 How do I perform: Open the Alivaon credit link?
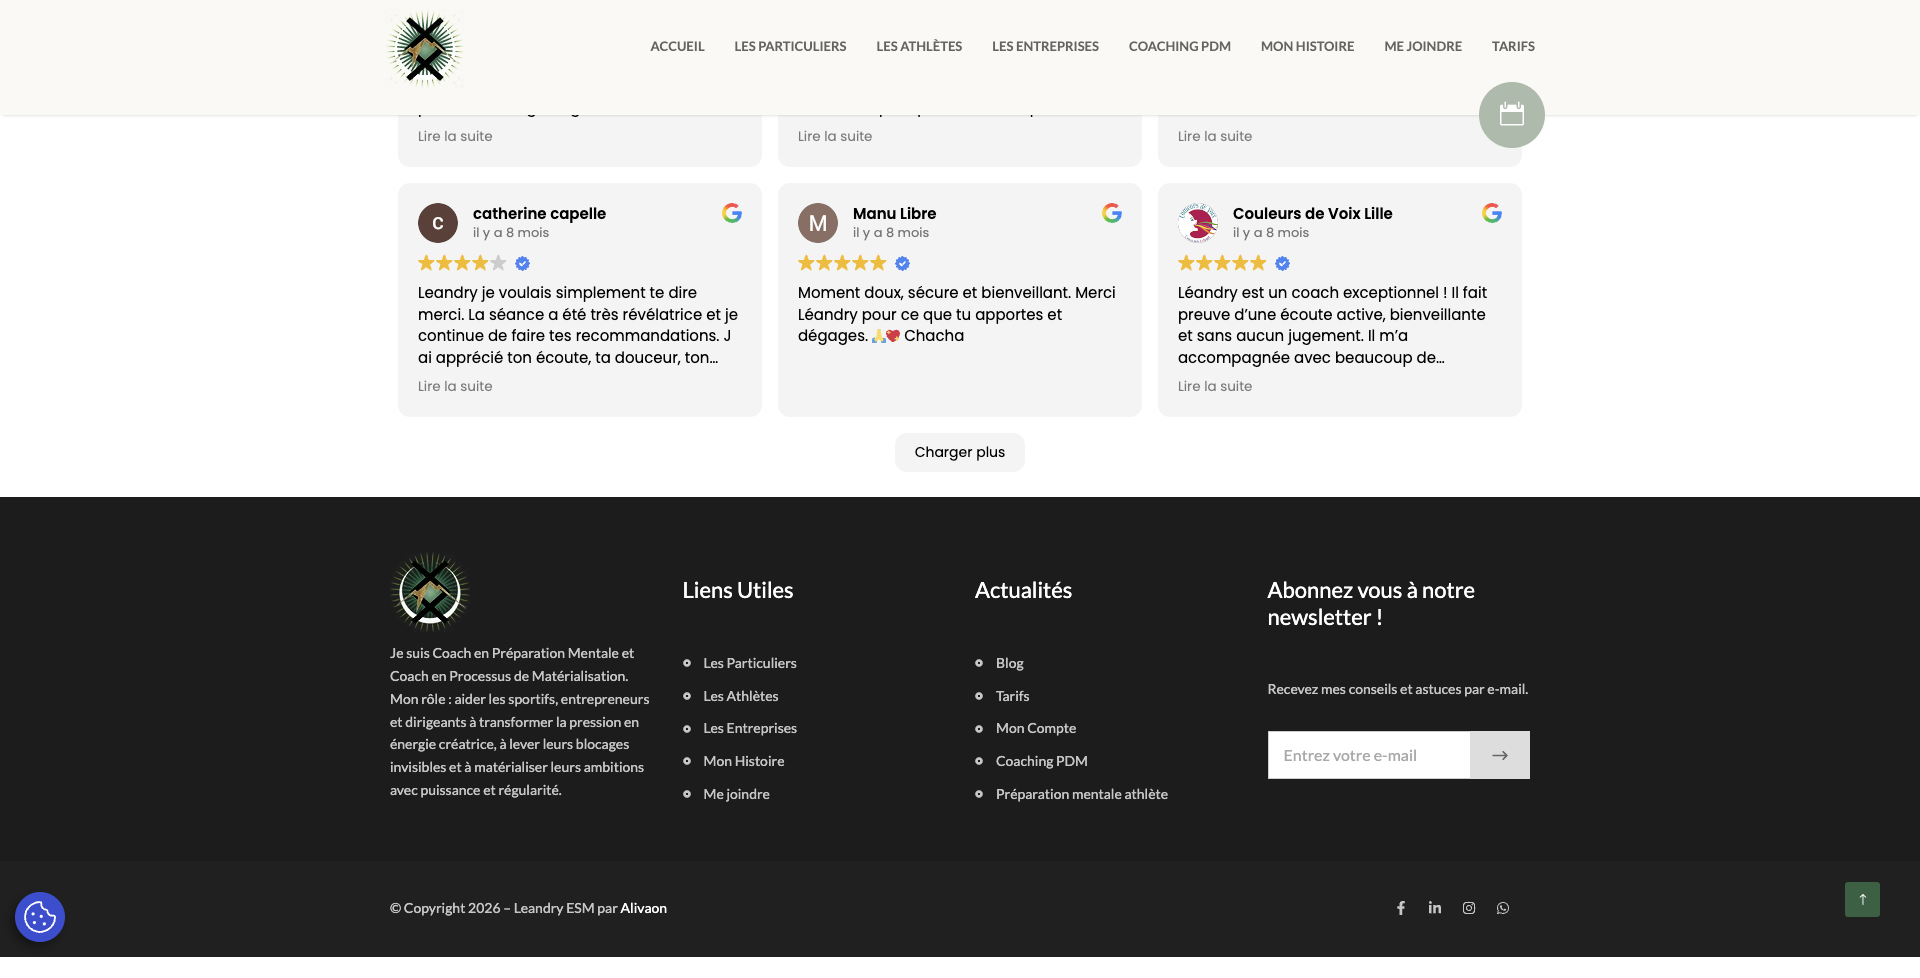[x=644, y=908]
